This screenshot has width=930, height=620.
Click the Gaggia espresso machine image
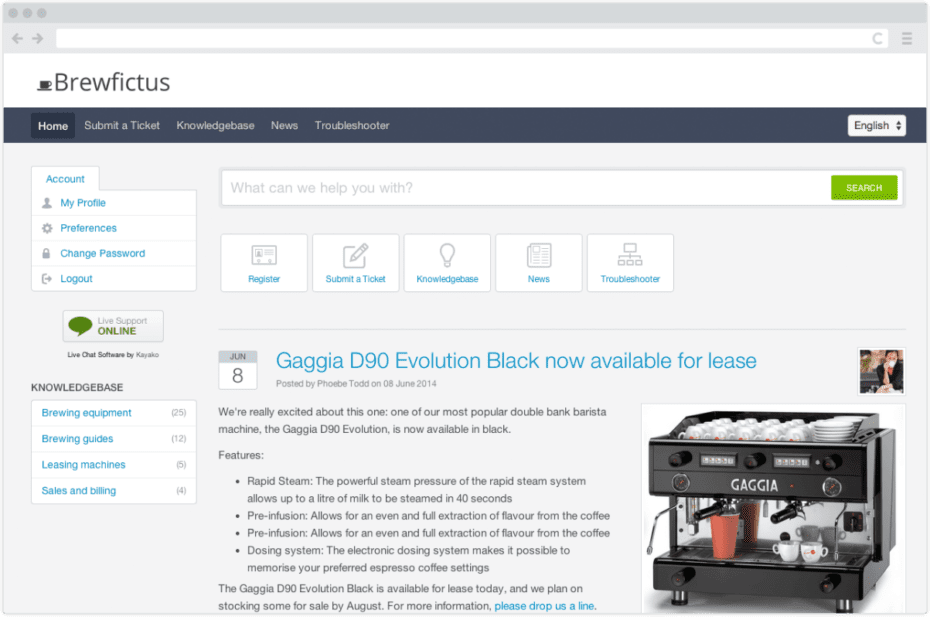click(773, 509)
